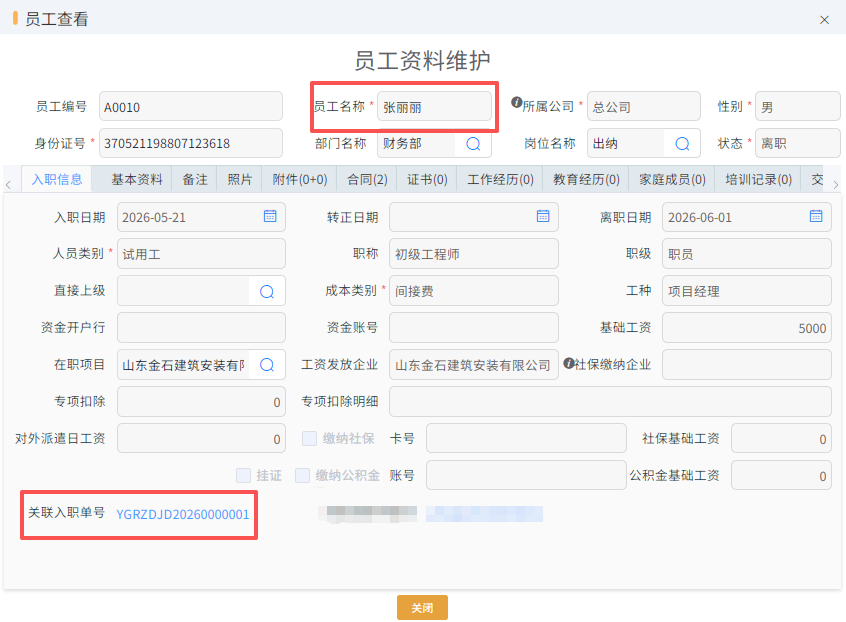Viewport: 846px width, 622px height.
Task: Click the 社保基础工资 field
Action: click(781, 438)
